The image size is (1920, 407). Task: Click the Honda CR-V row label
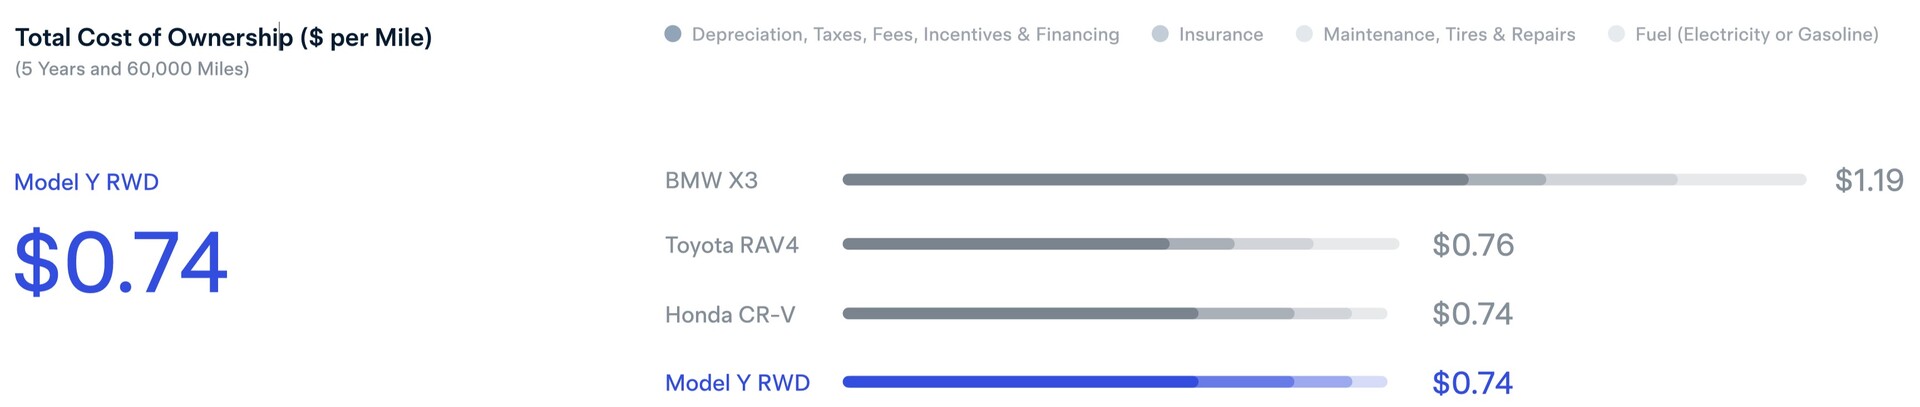(x=730, y=314)
